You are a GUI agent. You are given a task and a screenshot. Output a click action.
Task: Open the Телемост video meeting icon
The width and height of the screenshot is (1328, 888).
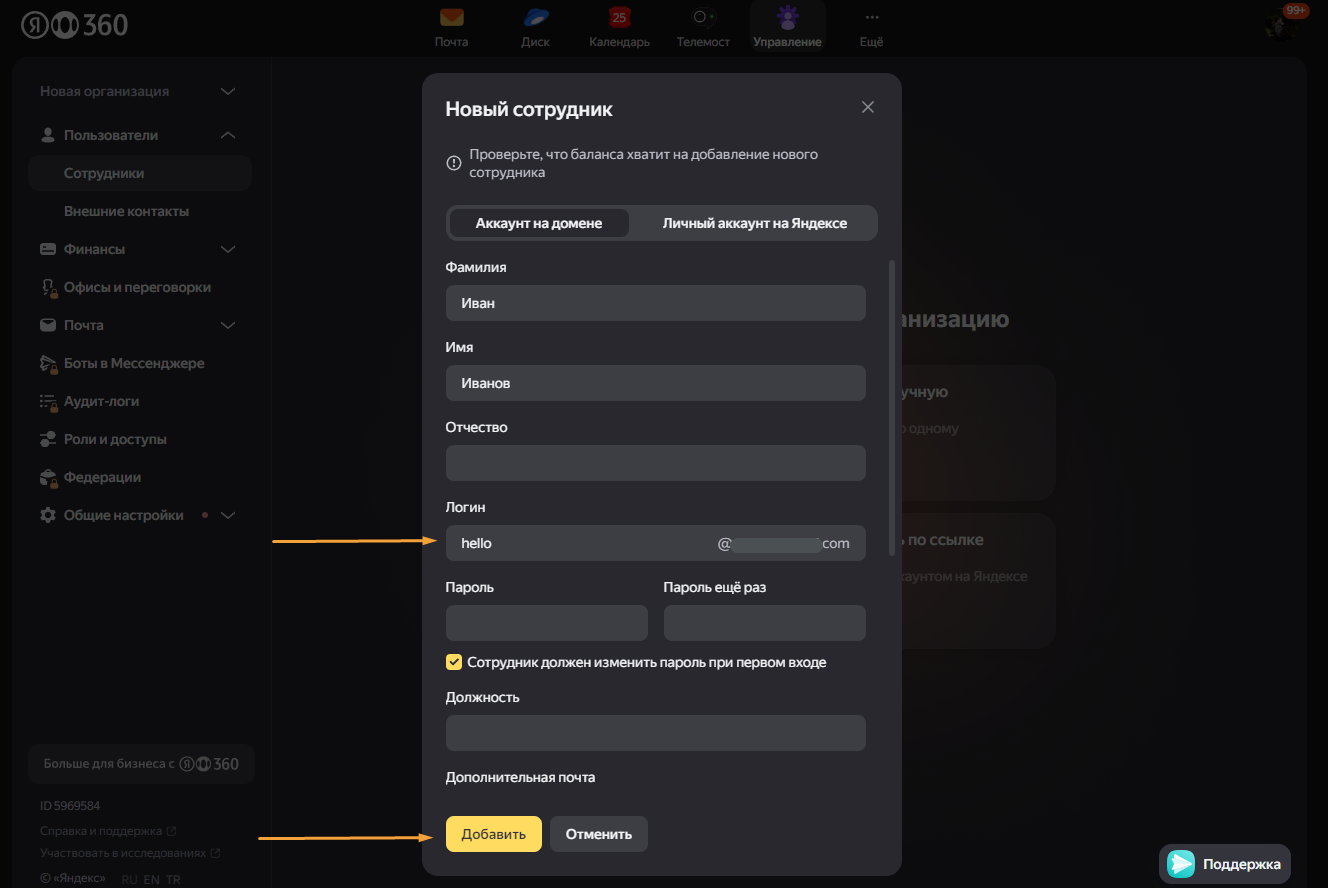[703, 18]
